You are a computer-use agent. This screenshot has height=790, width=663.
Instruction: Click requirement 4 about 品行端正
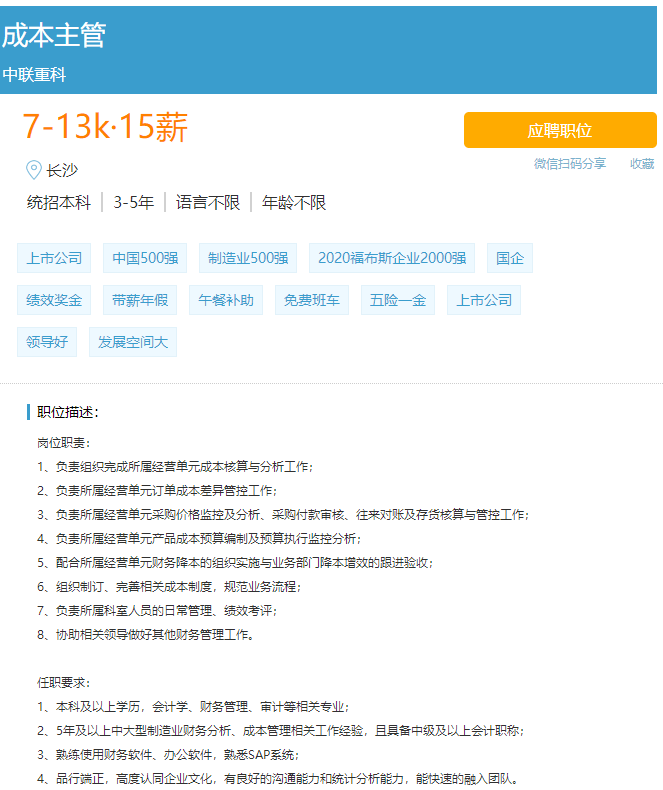[278, 779]
